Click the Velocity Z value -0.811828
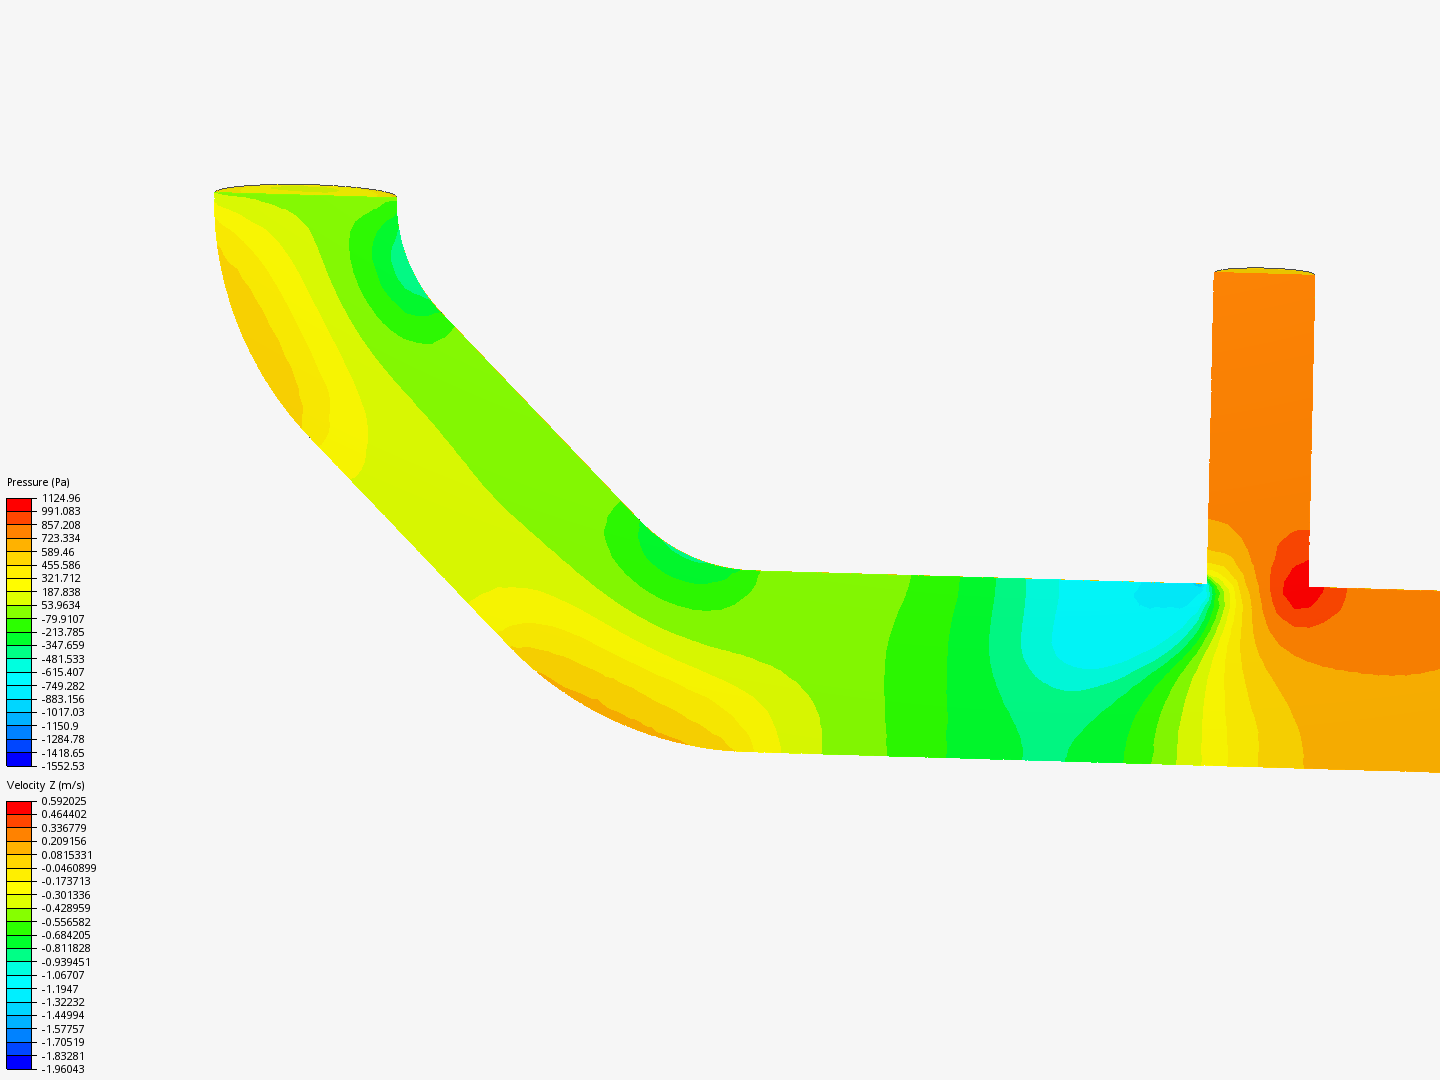The image size is (1440, 1080). (x=66, y=948)
